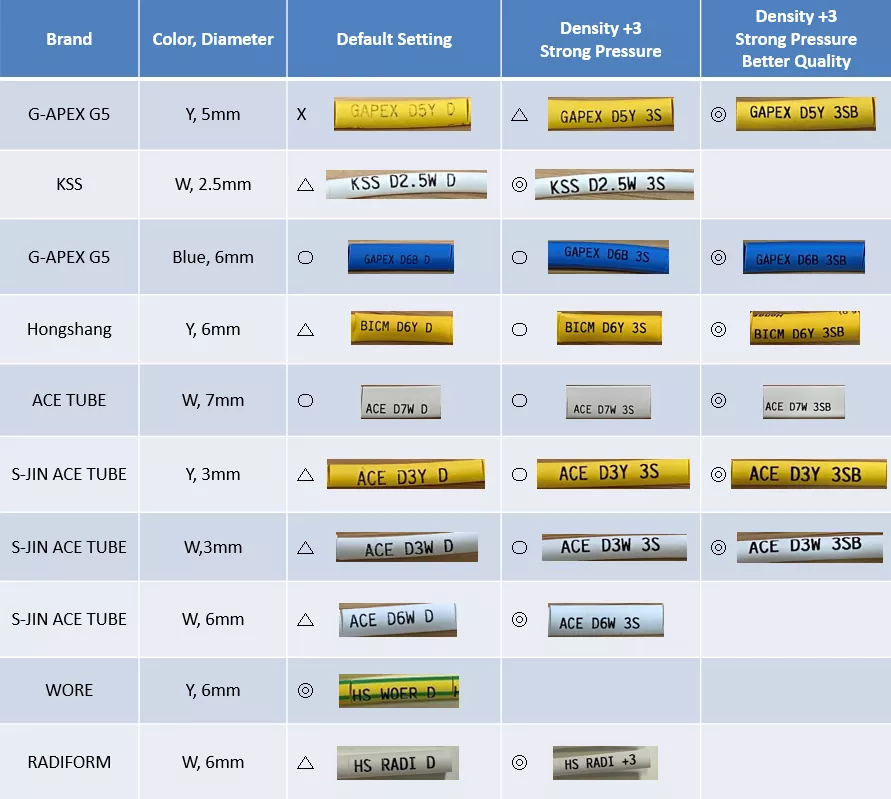891x799 pixels.
Task: Click the double-circle rating beside BICM D6Y 3SB
Action: (x=718, y=329)
